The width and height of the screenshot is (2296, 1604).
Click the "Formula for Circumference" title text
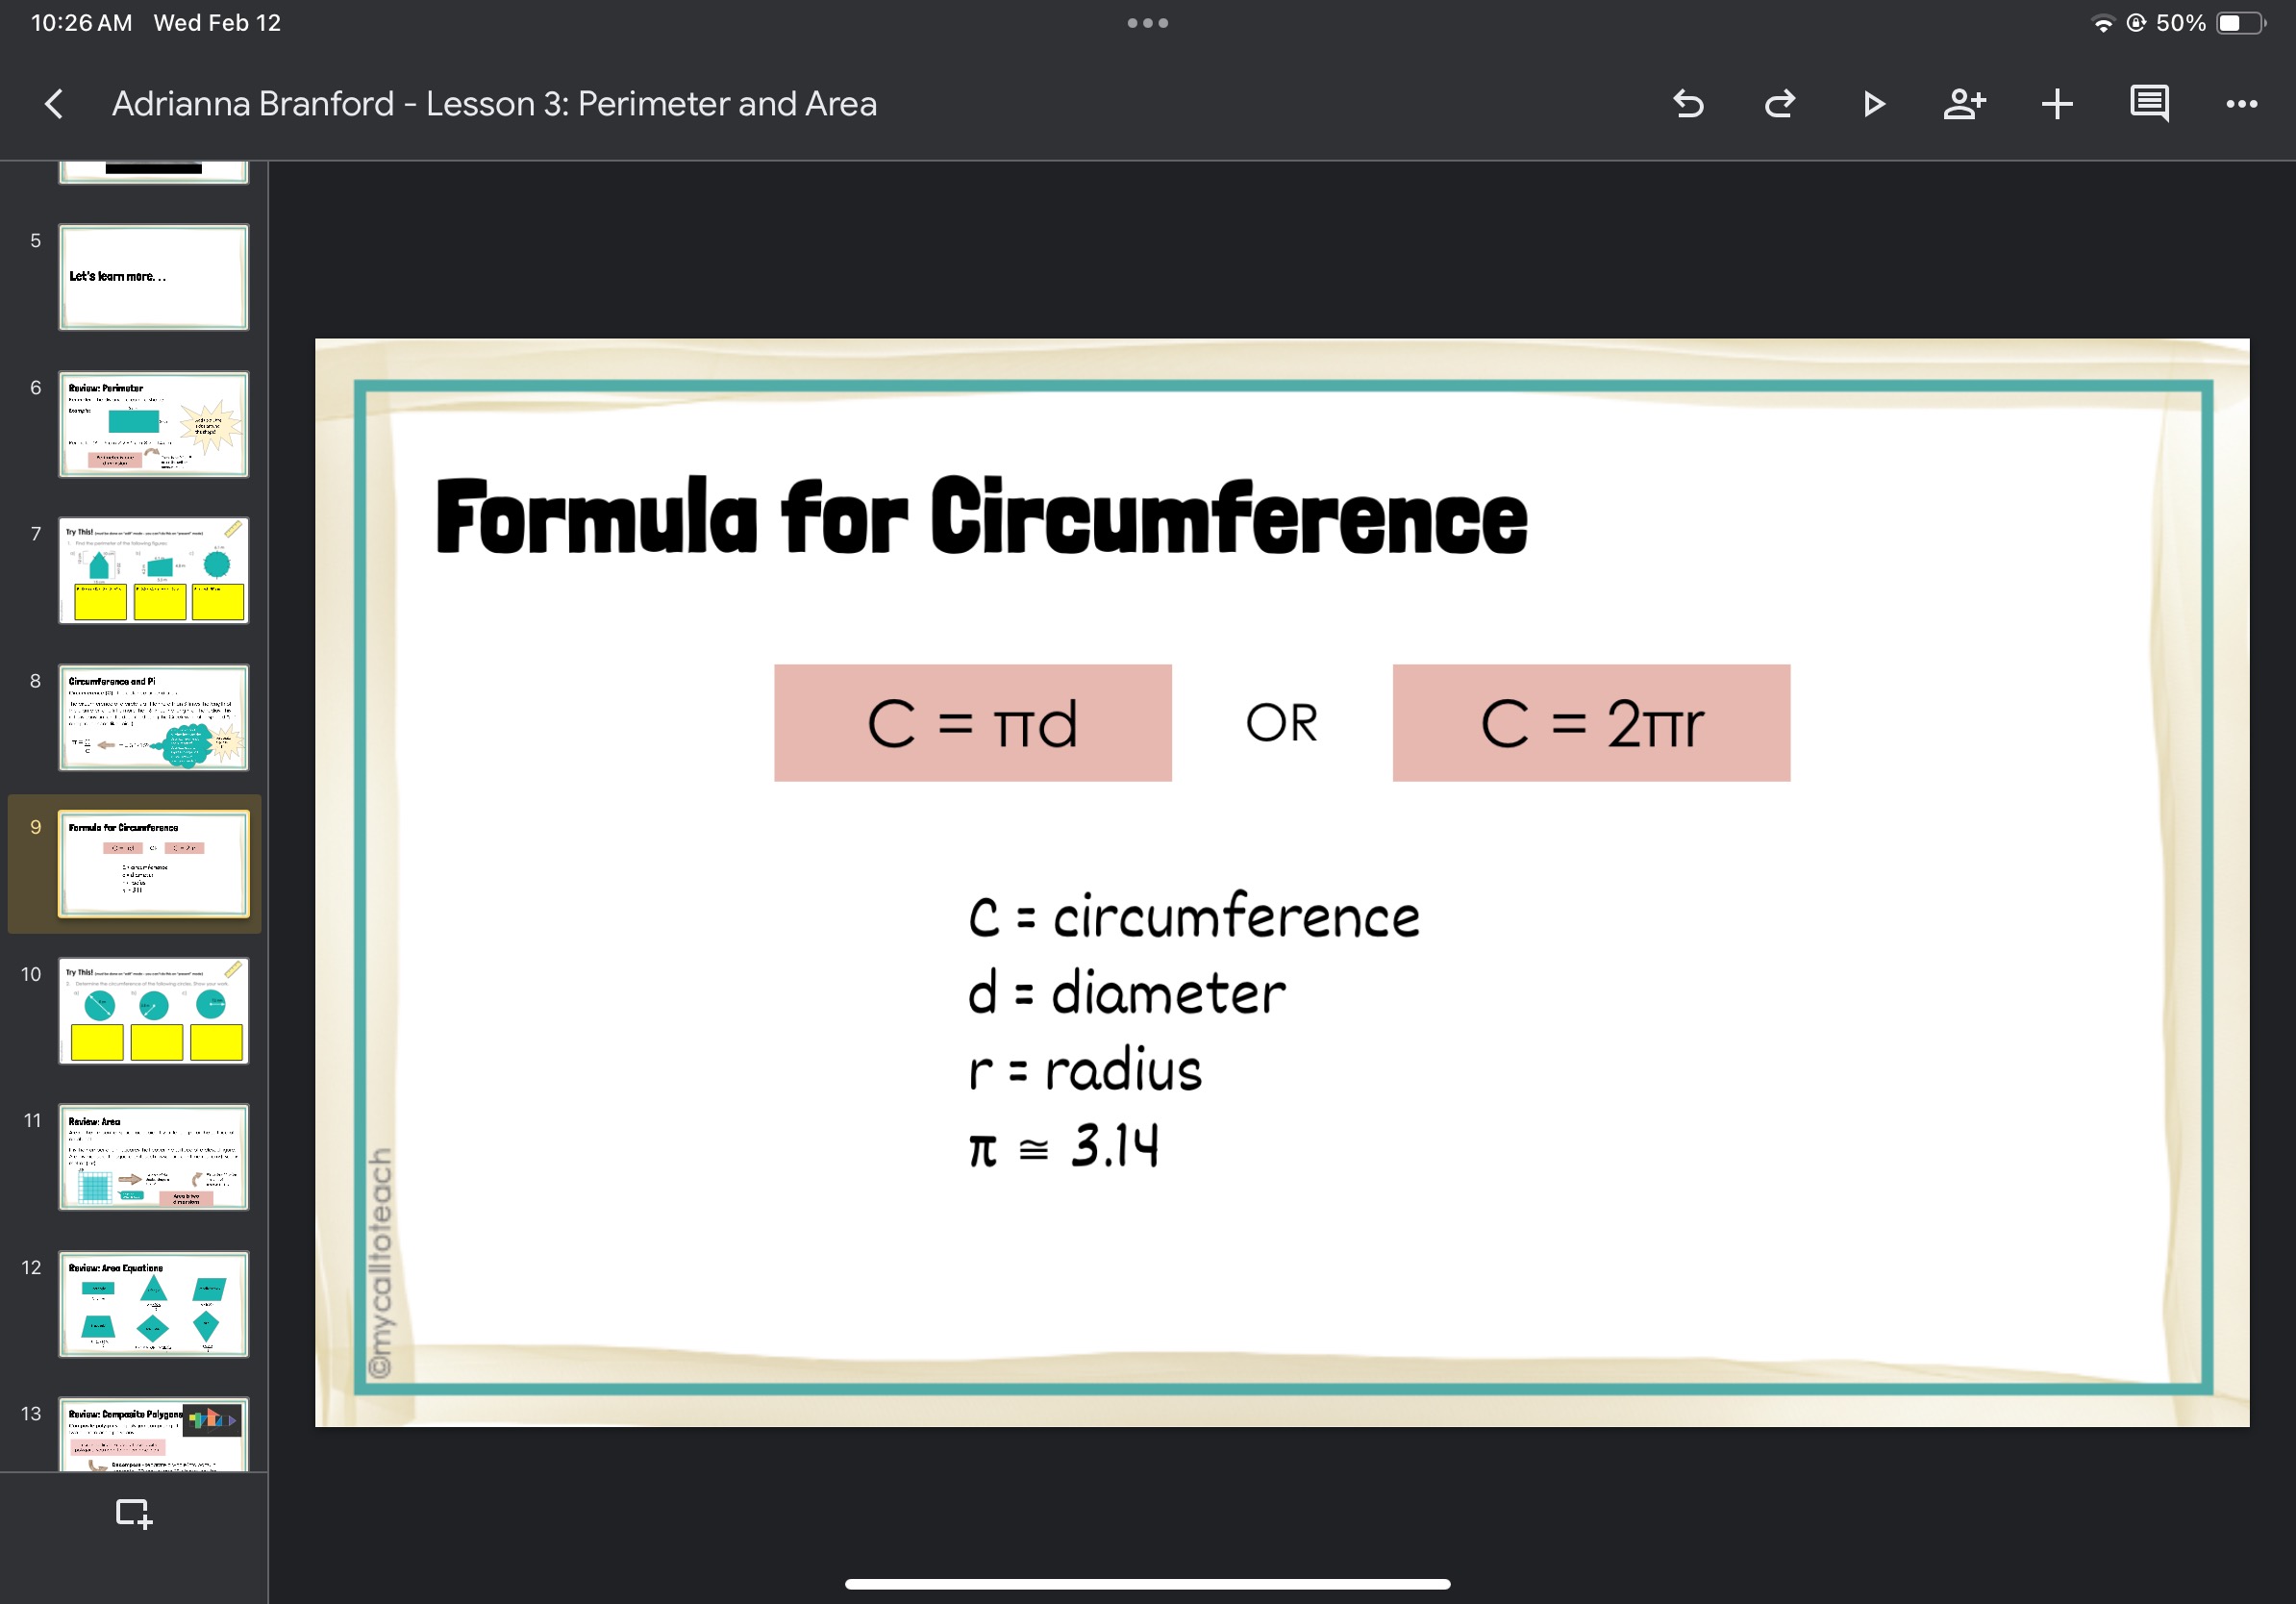981,516
